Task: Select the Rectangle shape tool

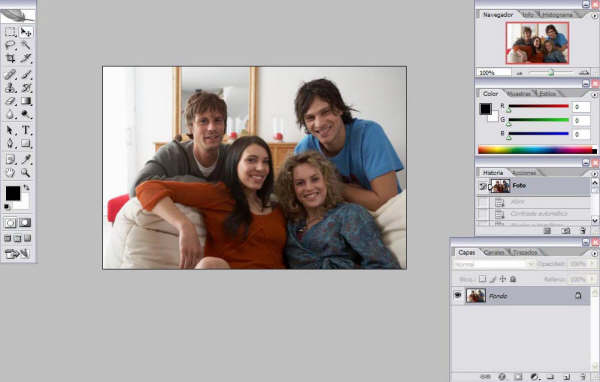Action: 26,144
